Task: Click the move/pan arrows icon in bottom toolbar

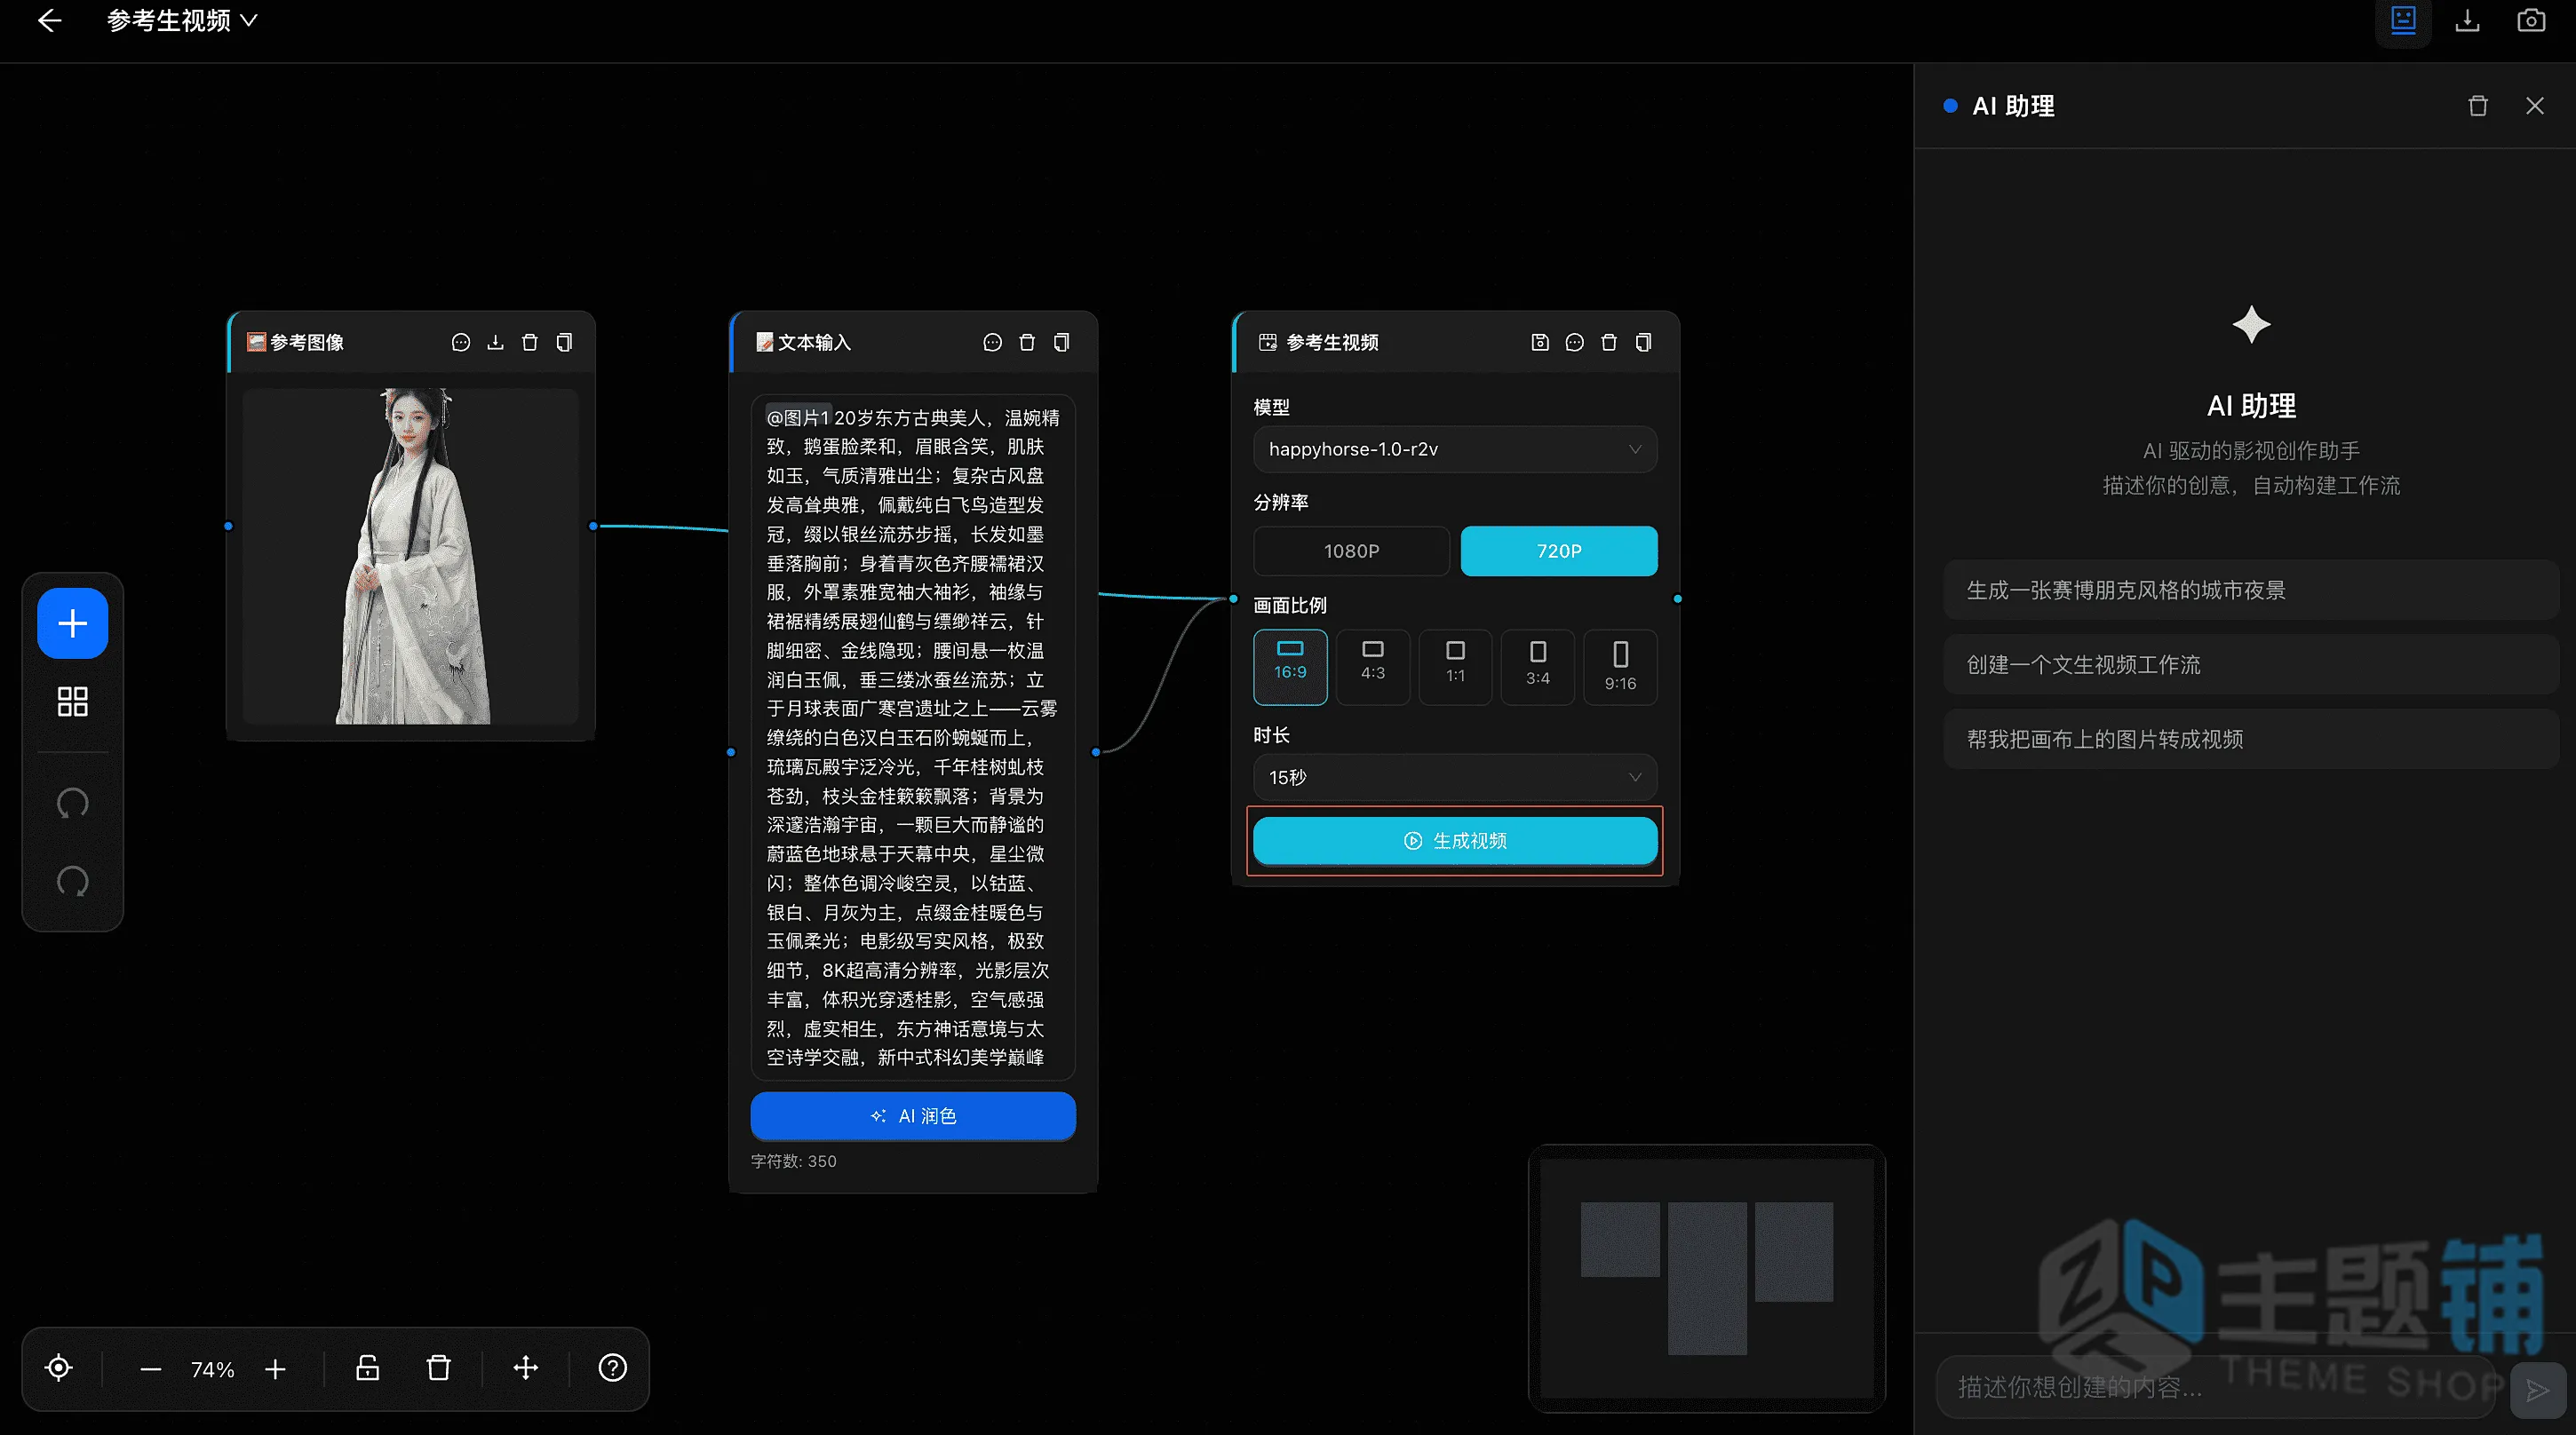Action: [x=526, y=1369]
